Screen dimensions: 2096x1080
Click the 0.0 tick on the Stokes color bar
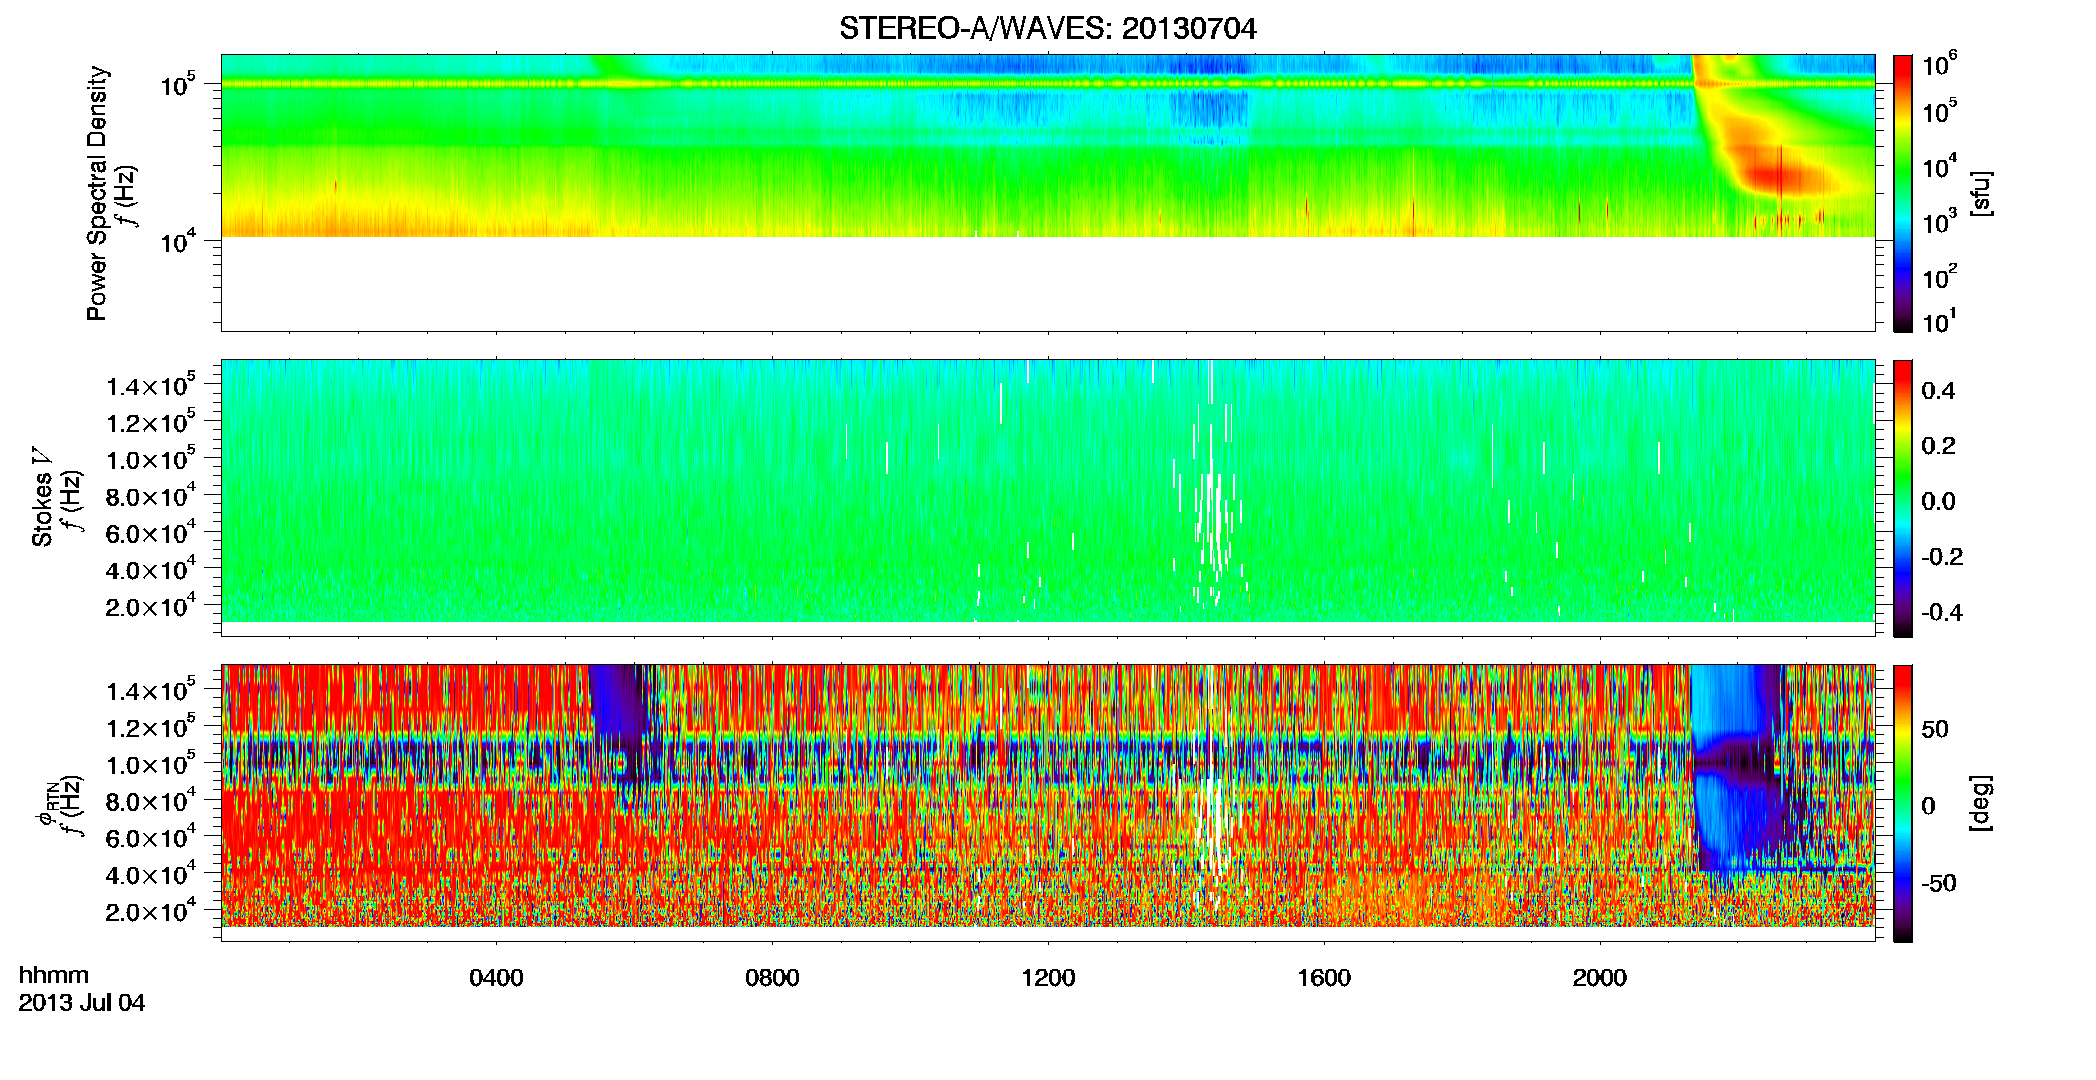(1938, 501)
